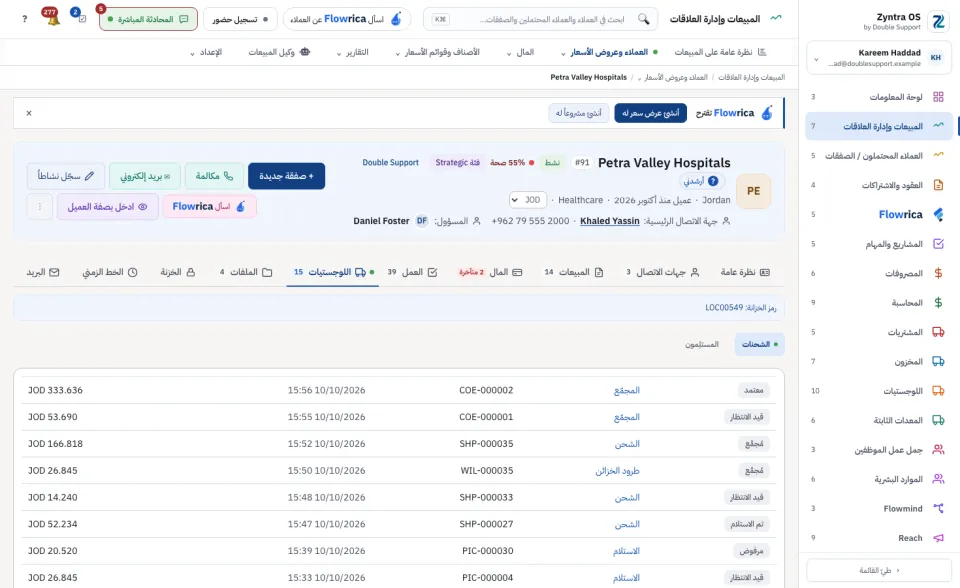Image resolution: width=960 pixels, height=588 pixels.
Task: Expand the الإعداد navigation menu
Action: [x=206, y=52]
